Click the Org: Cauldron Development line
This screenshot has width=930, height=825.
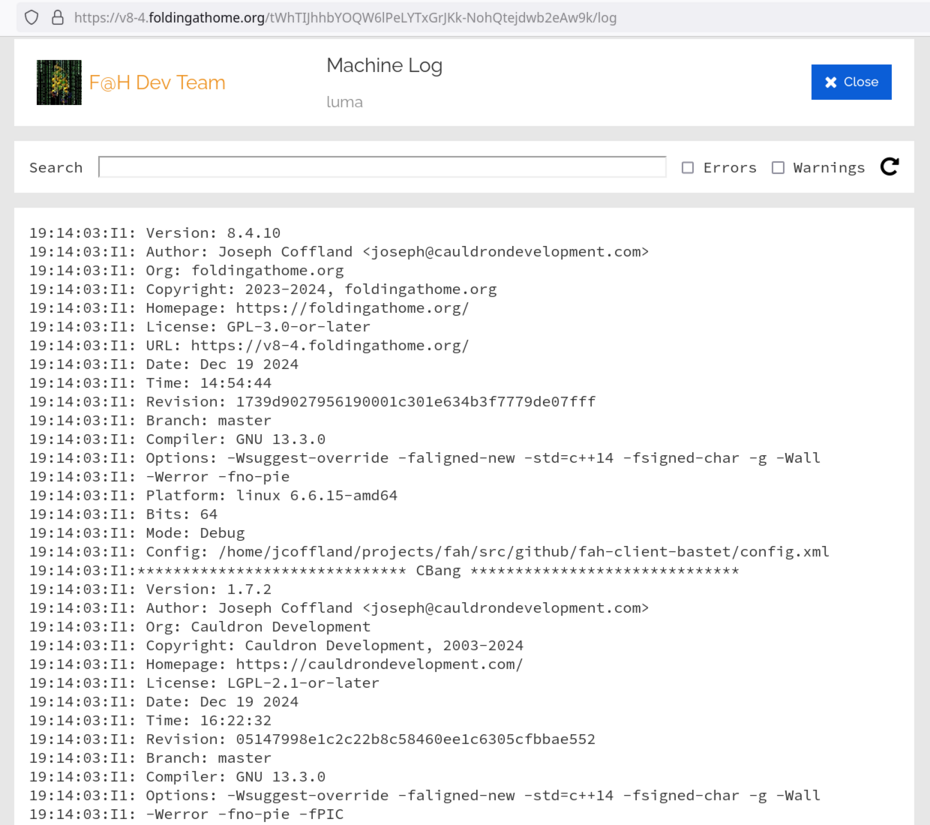click(x=200, y=627)
